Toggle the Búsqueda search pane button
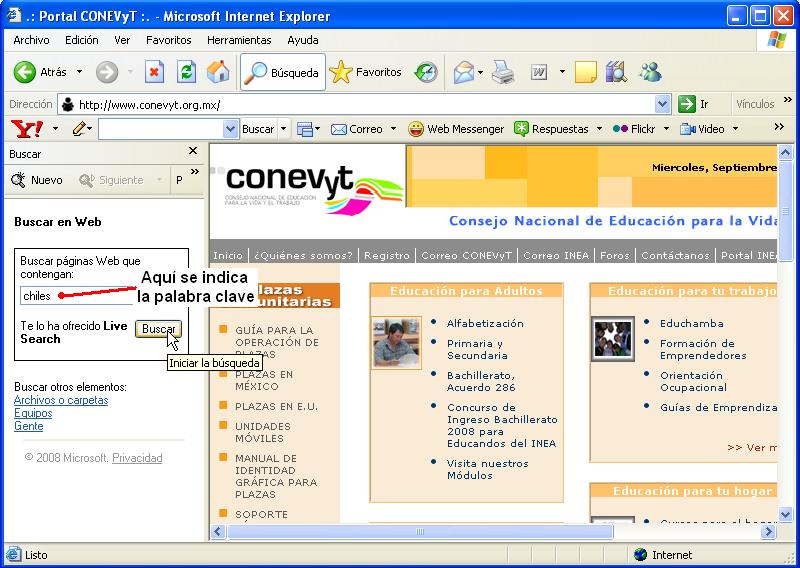Image resolution: width=800 pixels, height=568 pixels. coord(283,72)
